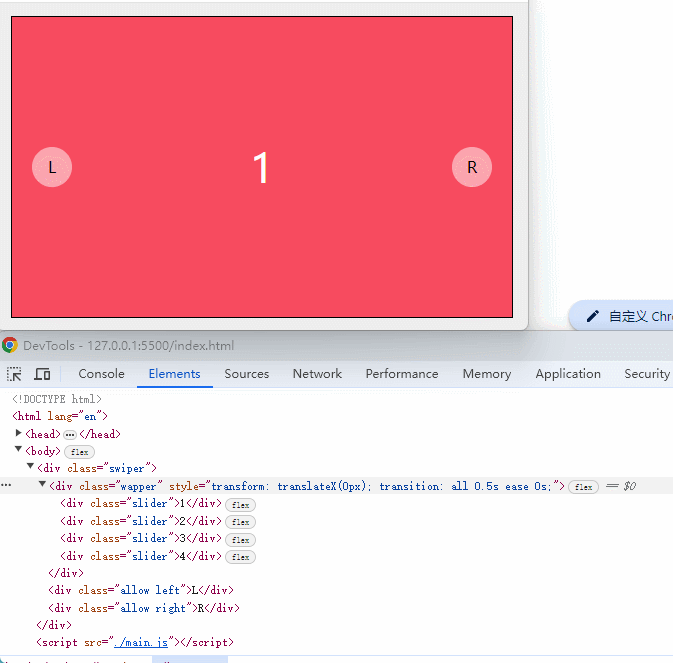Select the DOCTYPE html line

[x=57, y=400]
